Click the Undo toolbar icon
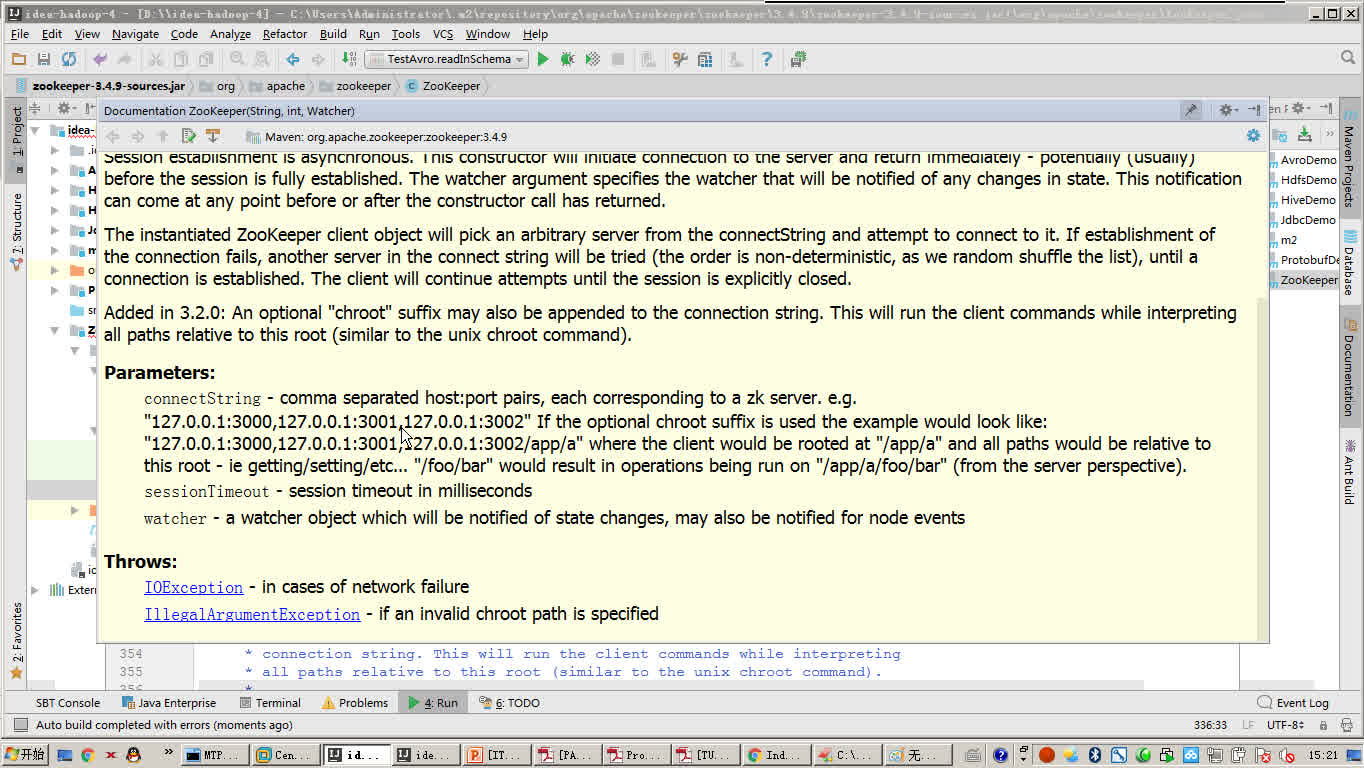Screen dimensions: 1364x768 99,60
